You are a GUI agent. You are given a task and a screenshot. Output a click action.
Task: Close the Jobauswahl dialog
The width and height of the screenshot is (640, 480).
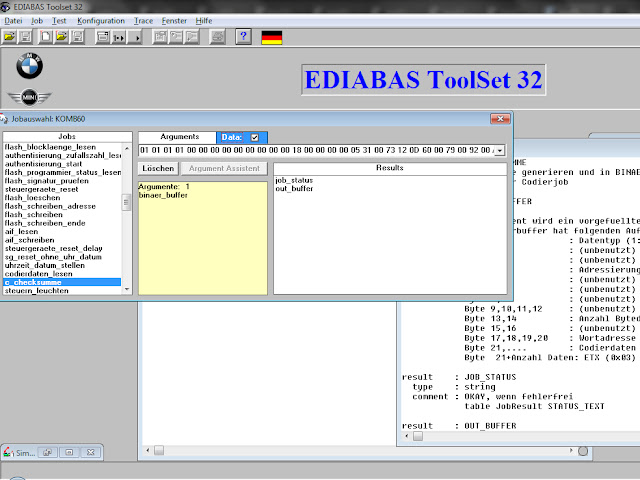[x=500, y=119]
